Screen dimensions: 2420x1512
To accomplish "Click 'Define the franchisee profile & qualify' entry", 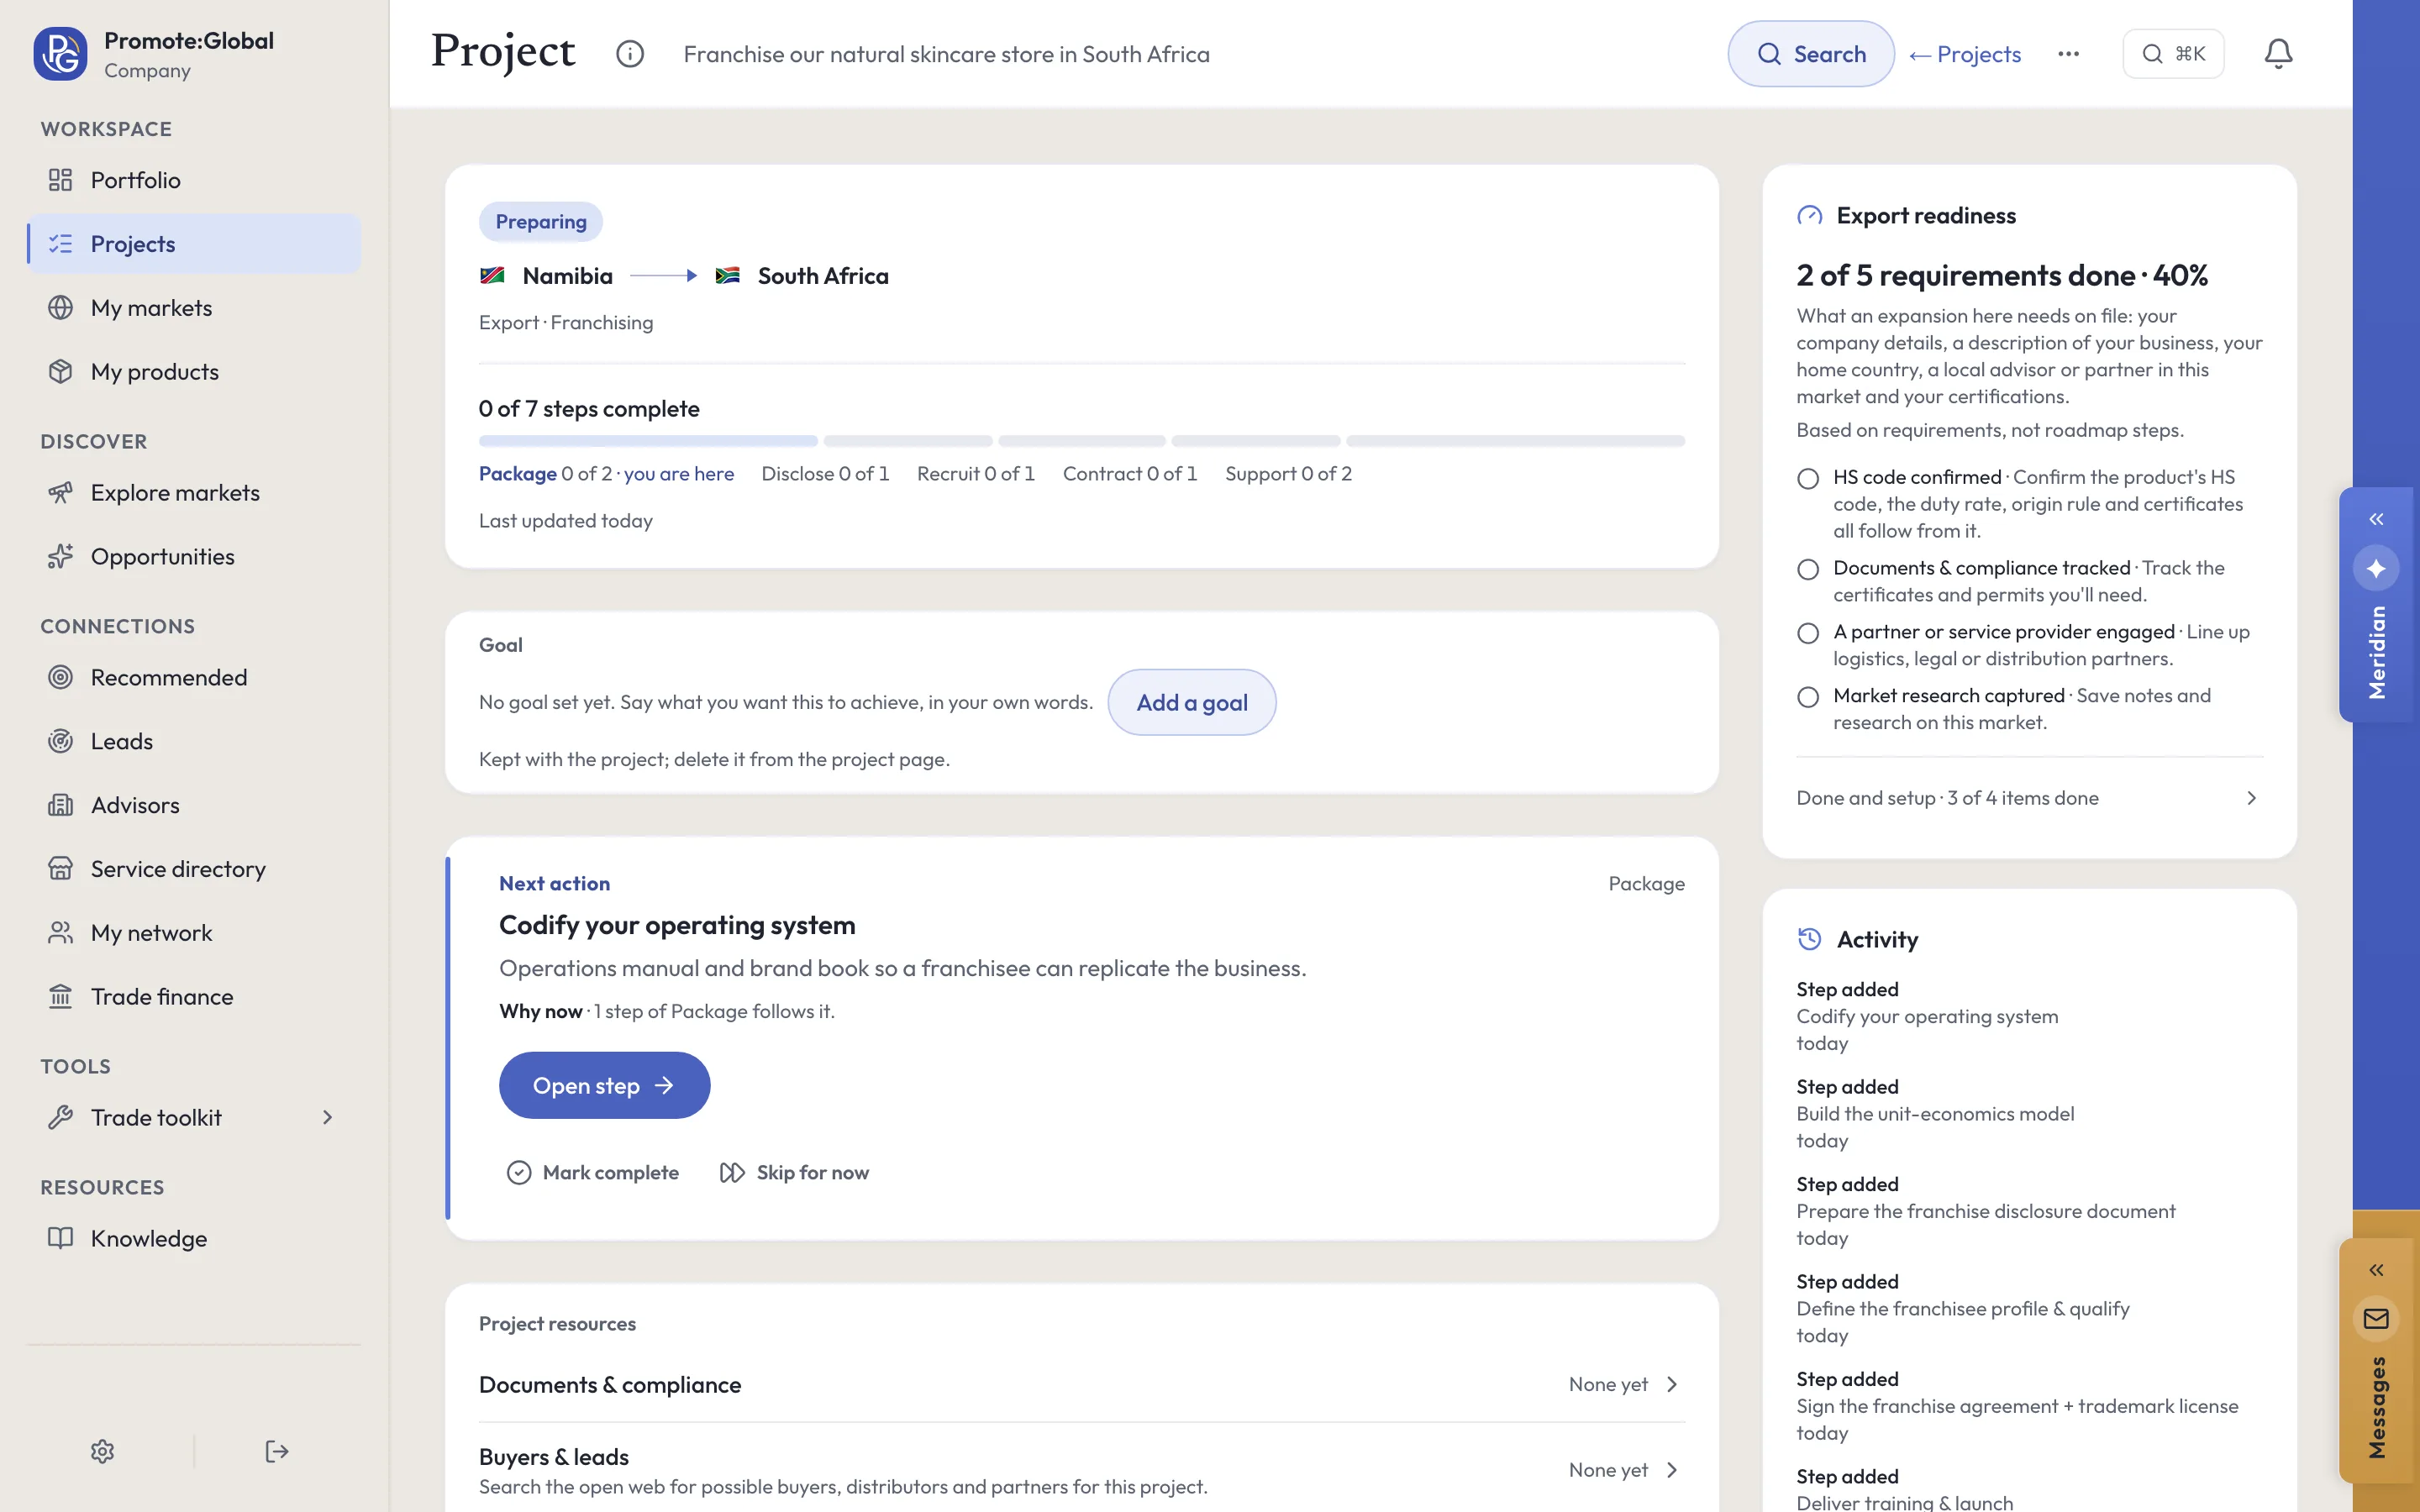I will (x=1963, y=1309).
